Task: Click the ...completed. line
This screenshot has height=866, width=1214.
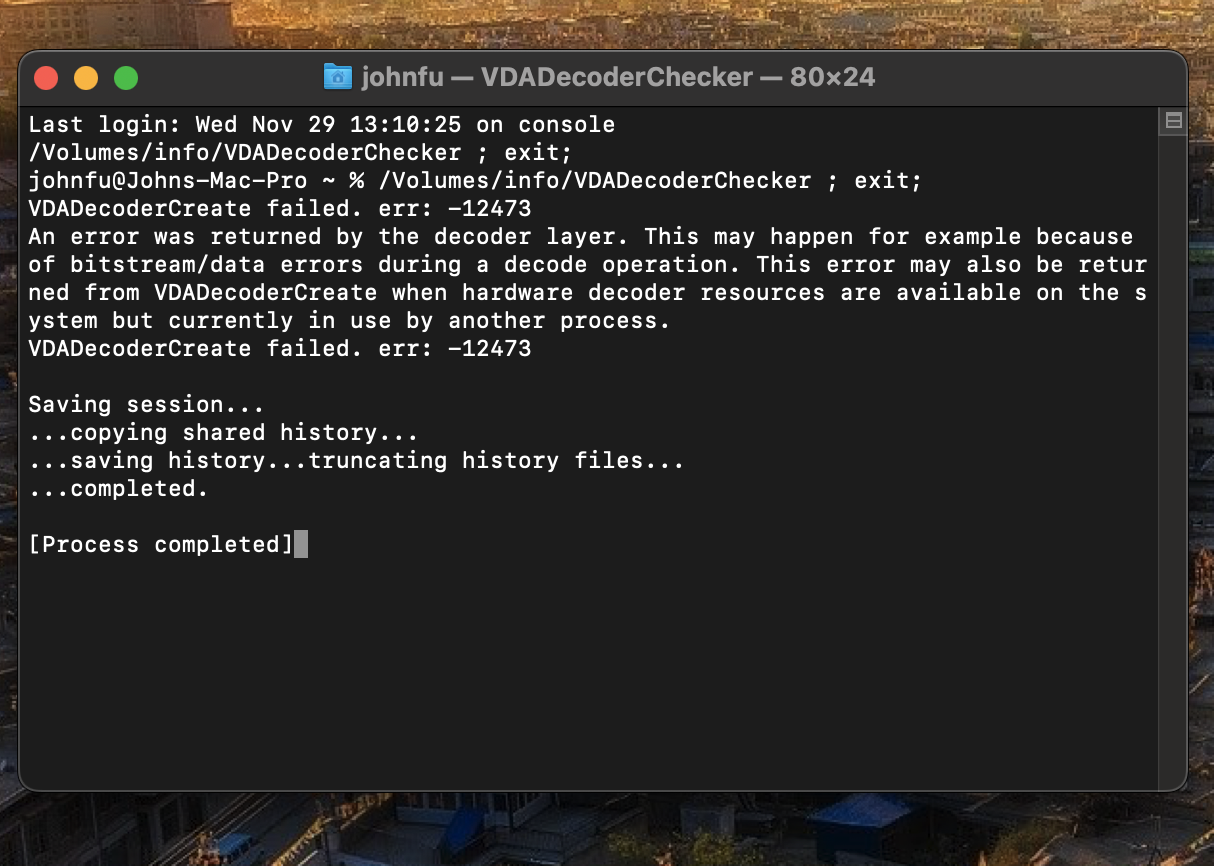Action: click(x=118, y=489)
